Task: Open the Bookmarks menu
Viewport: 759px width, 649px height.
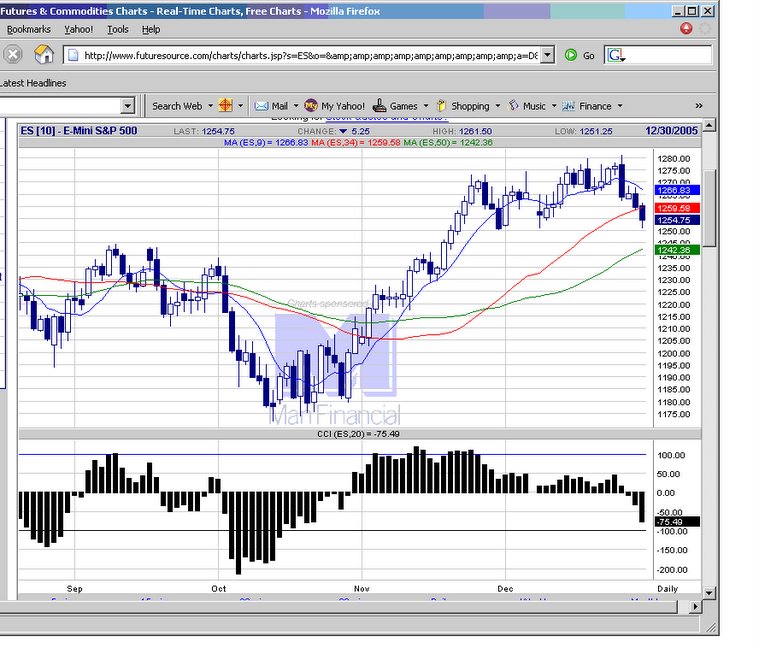Action: click(x=29, y=30)
